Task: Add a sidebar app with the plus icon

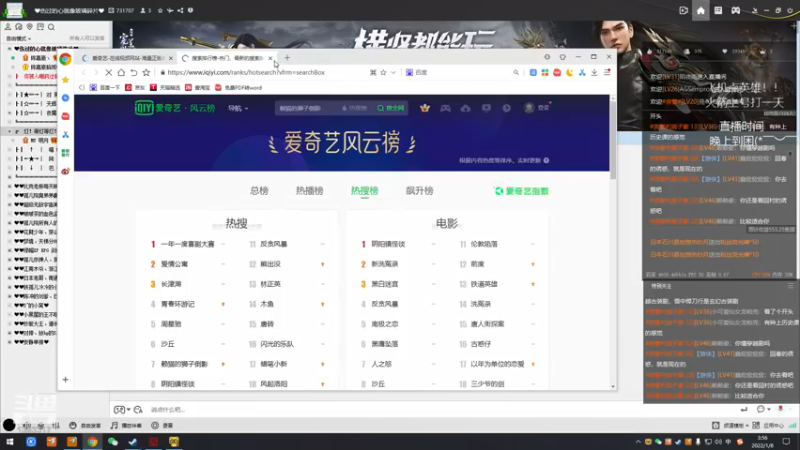Action: pos(65,380)
